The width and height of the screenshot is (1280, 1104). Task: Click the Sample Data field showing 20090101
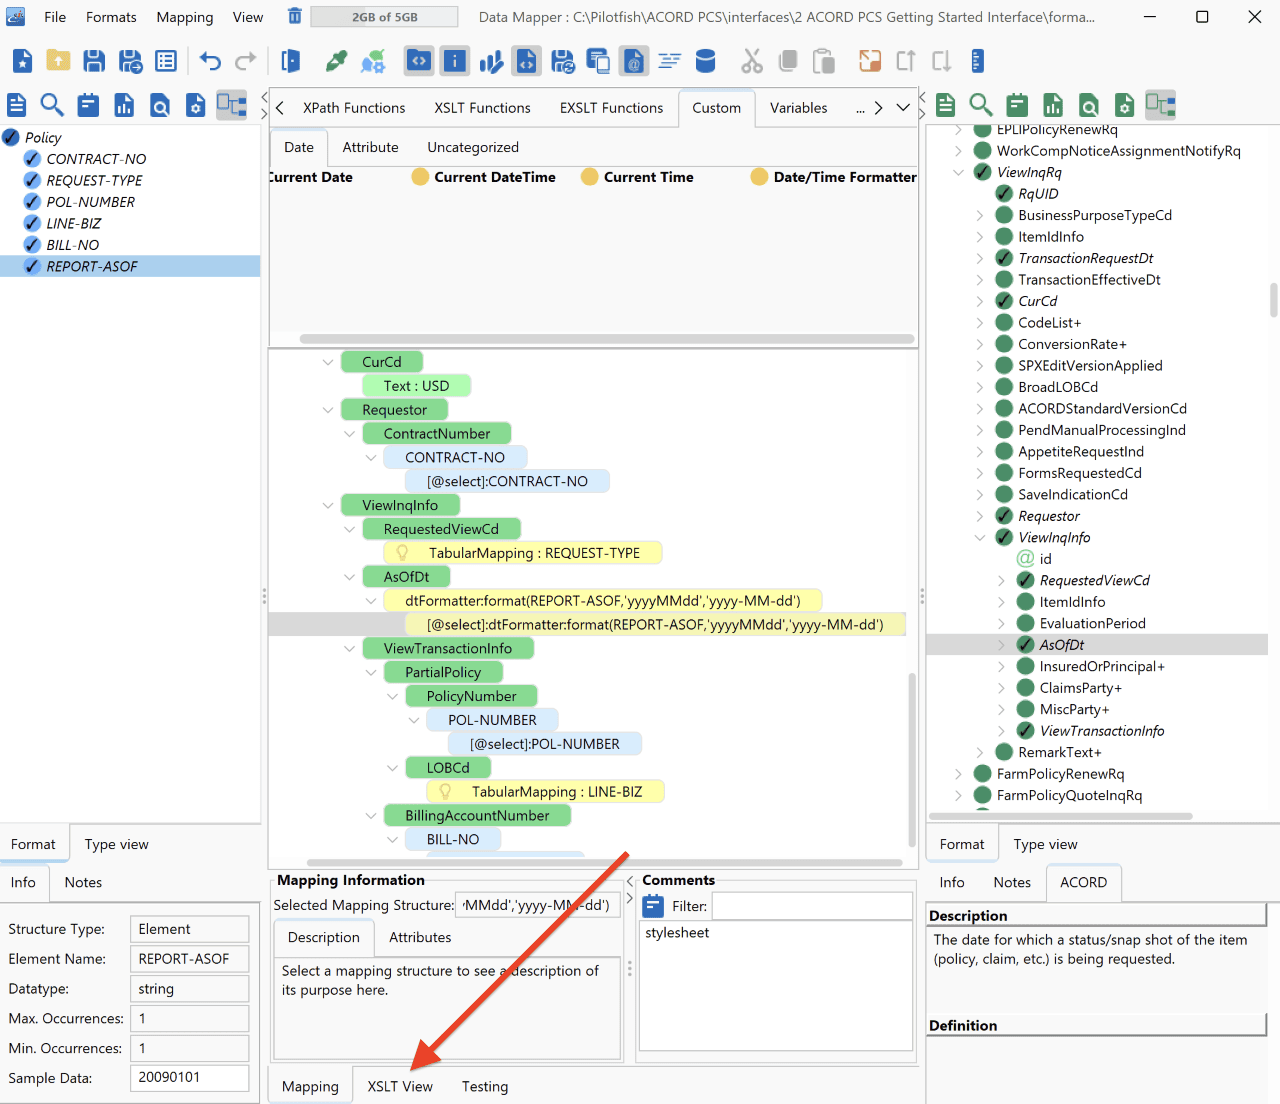pyautogui.click(x=189, y=1077)
